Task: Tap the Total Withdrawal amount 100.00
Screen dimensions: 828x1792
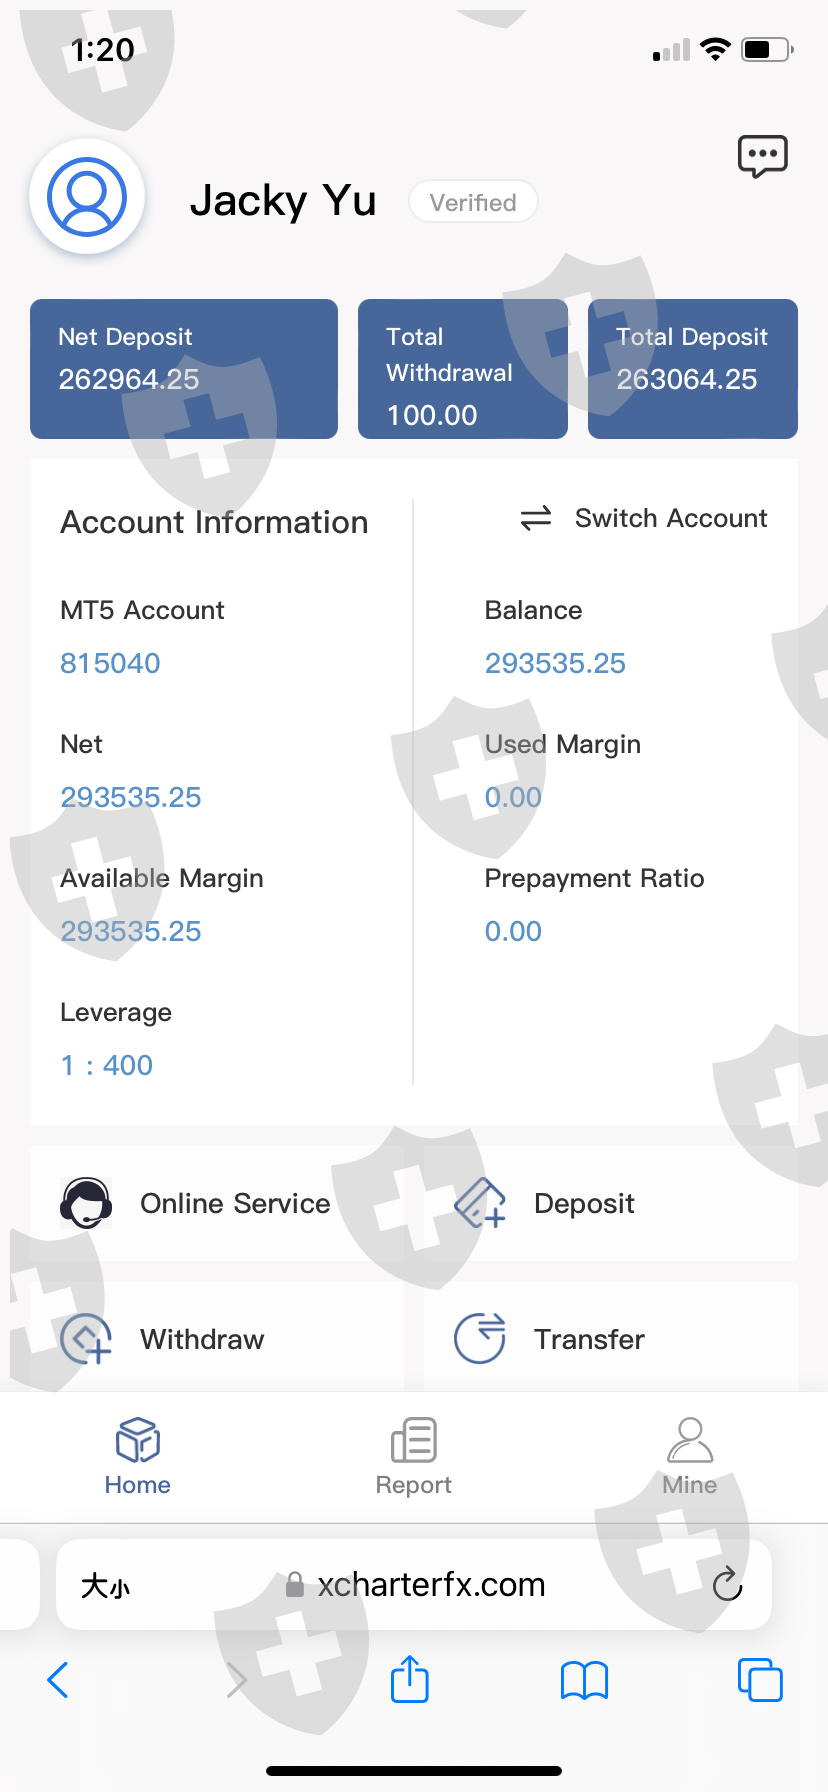Action: (x=432, y=415)
